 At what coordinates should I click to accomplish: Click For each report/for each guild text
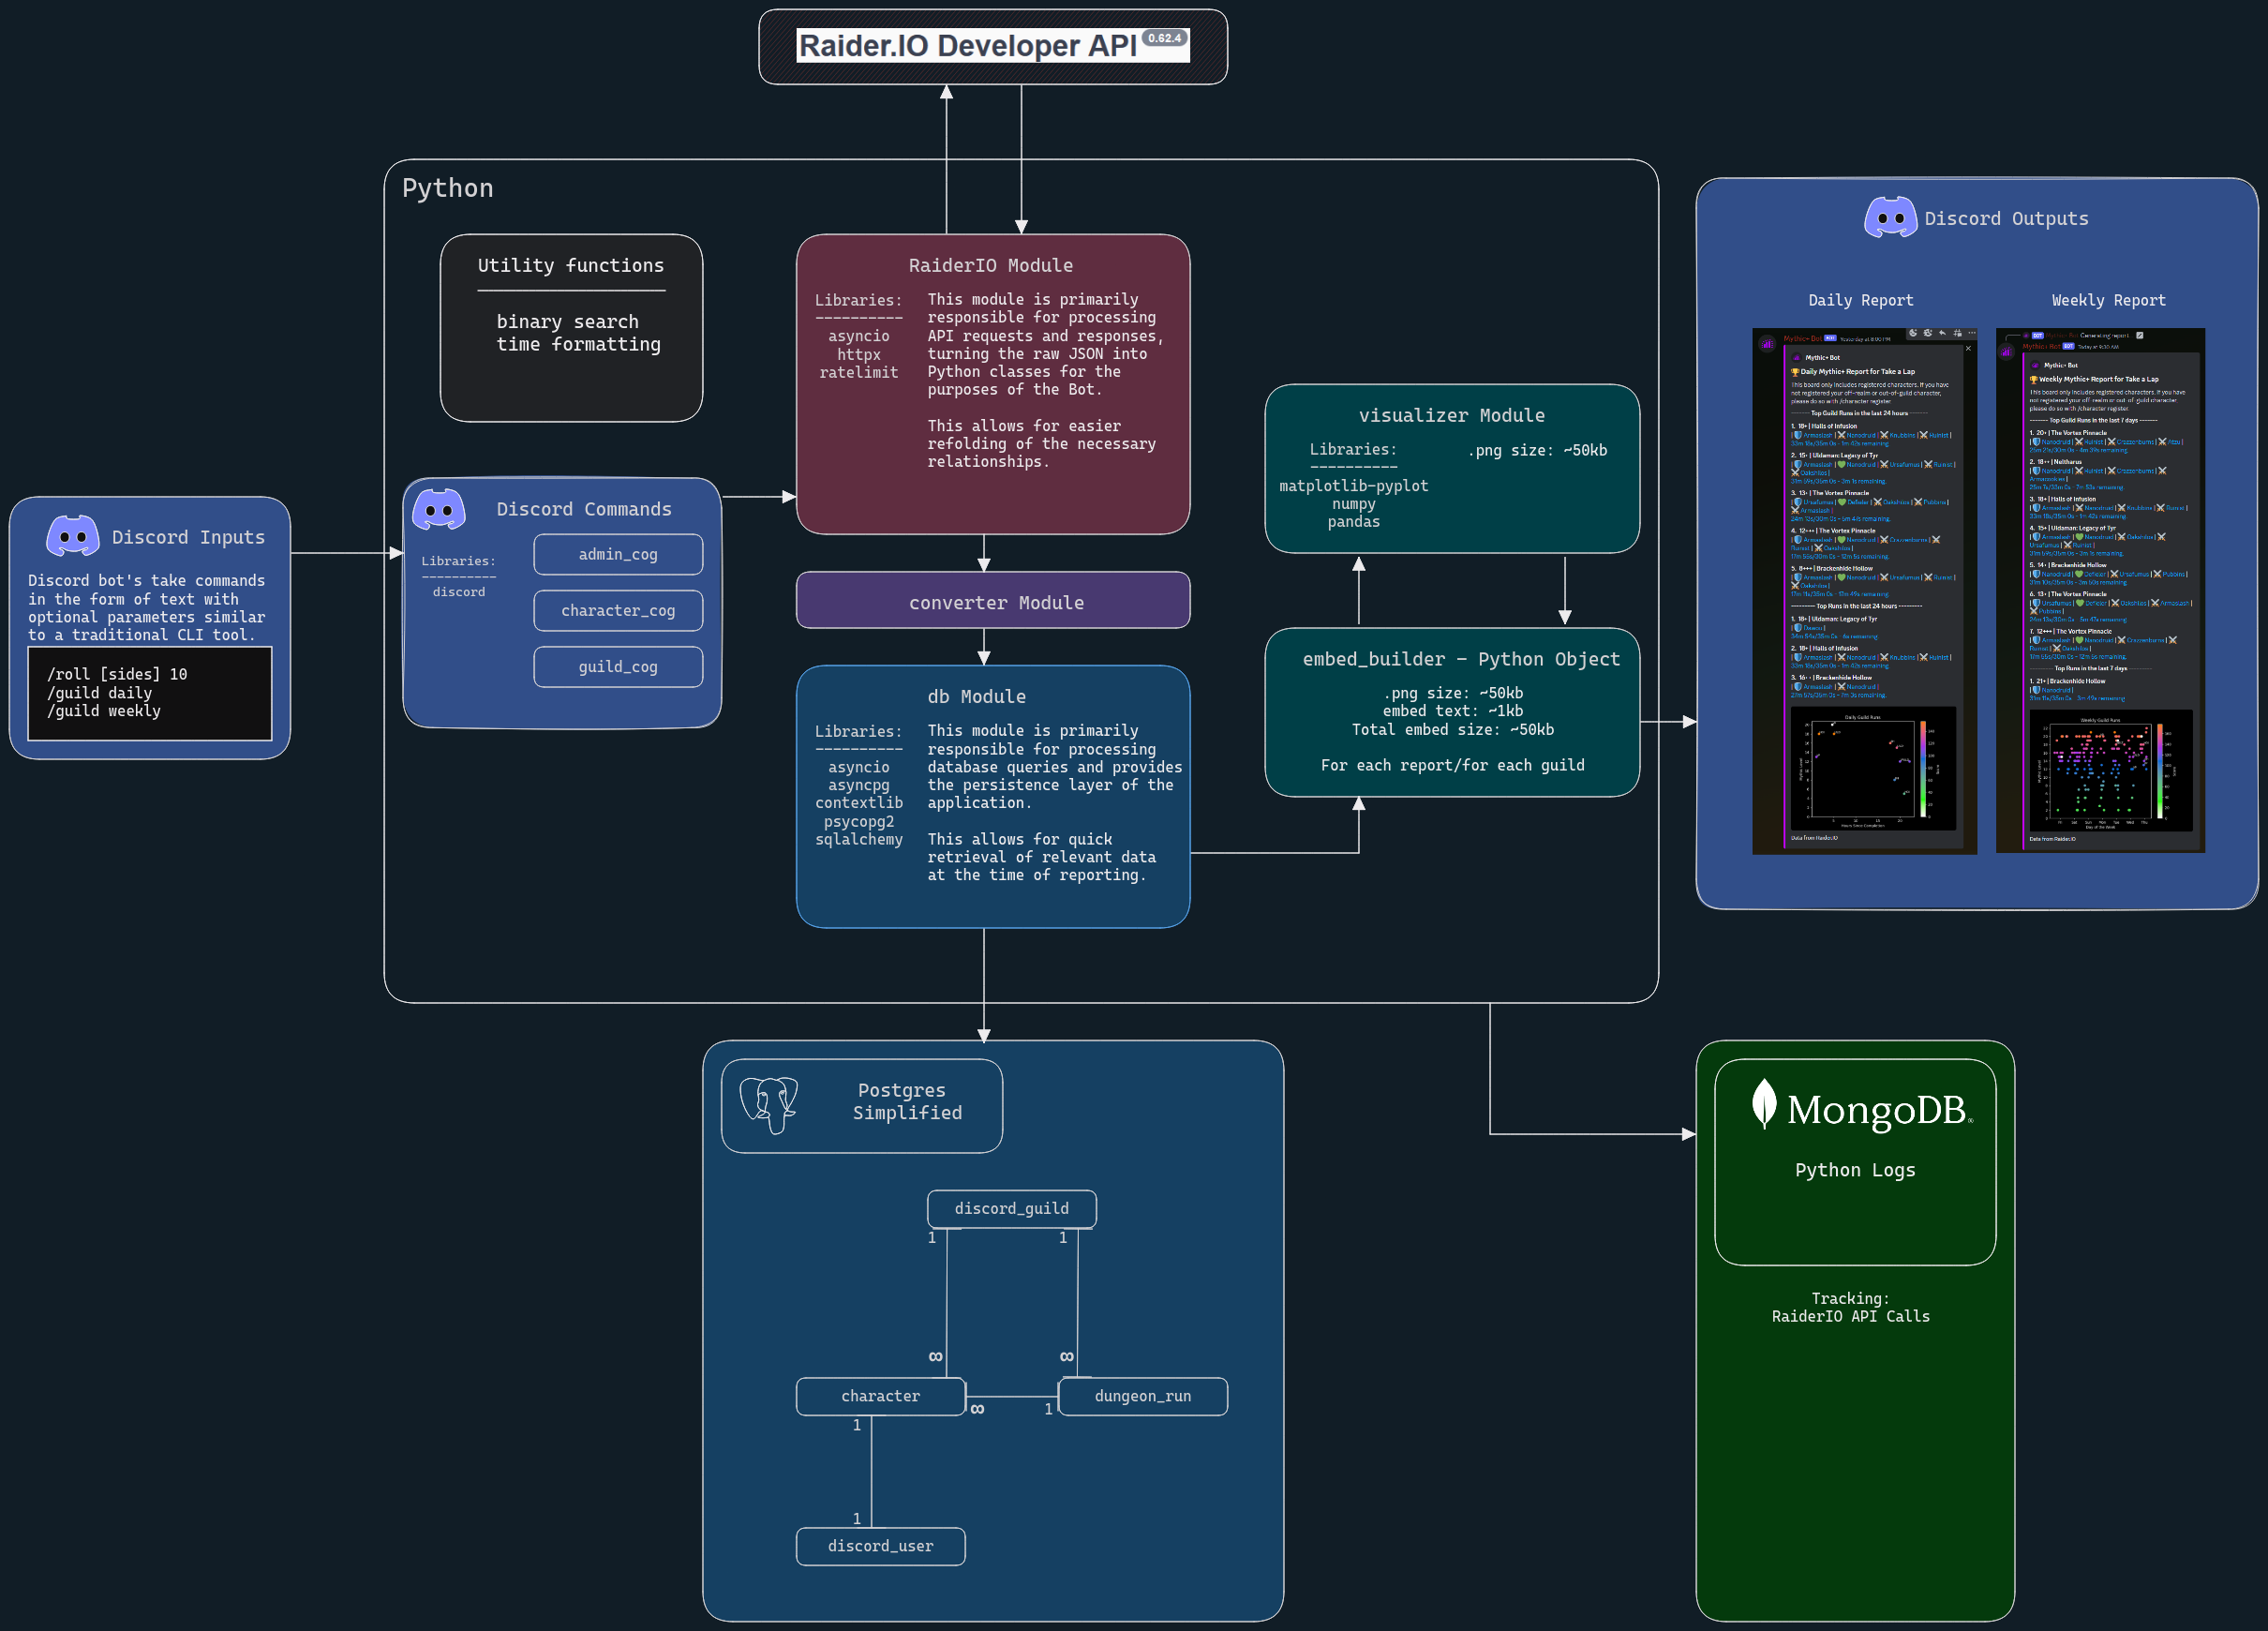point(1453,765)
